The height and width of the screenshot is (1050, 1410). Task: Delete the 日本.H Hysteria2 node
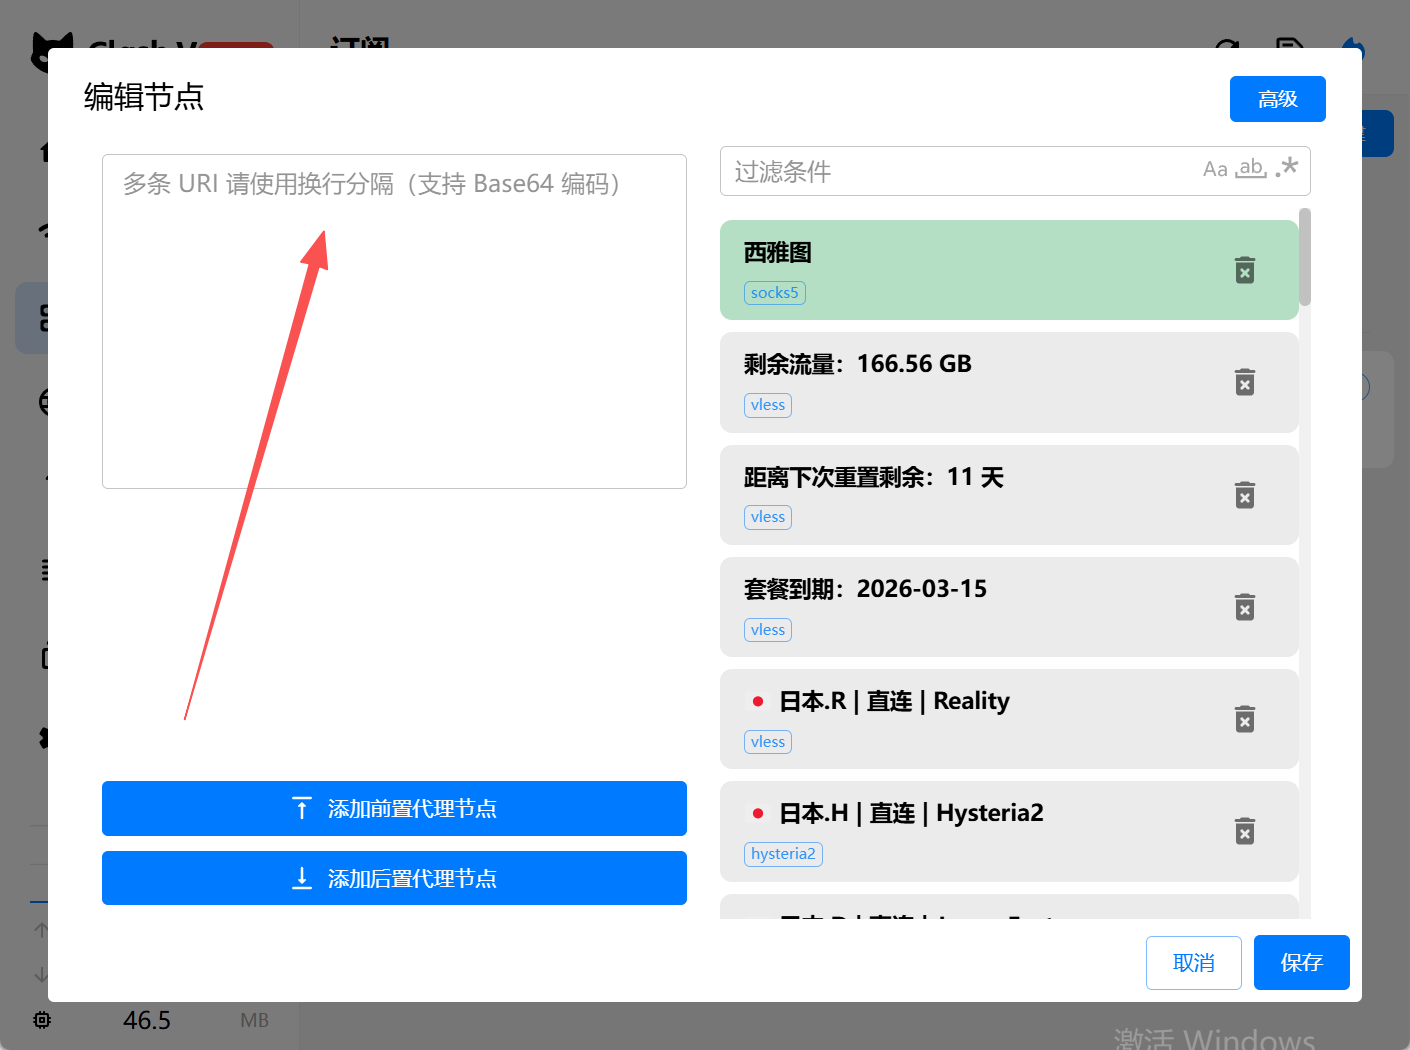click(x=1244, y=831)
